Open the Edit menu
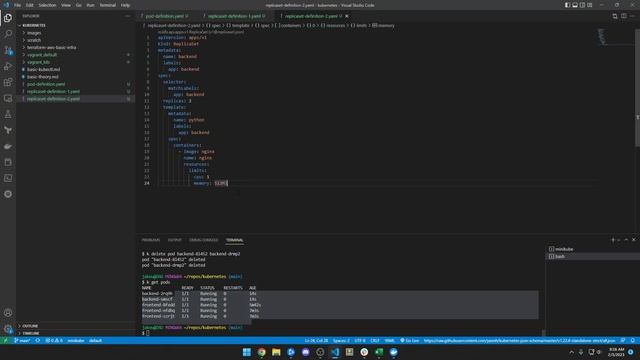Image resolution: width=640 pixels, height=360 pixels. [29, 5]
